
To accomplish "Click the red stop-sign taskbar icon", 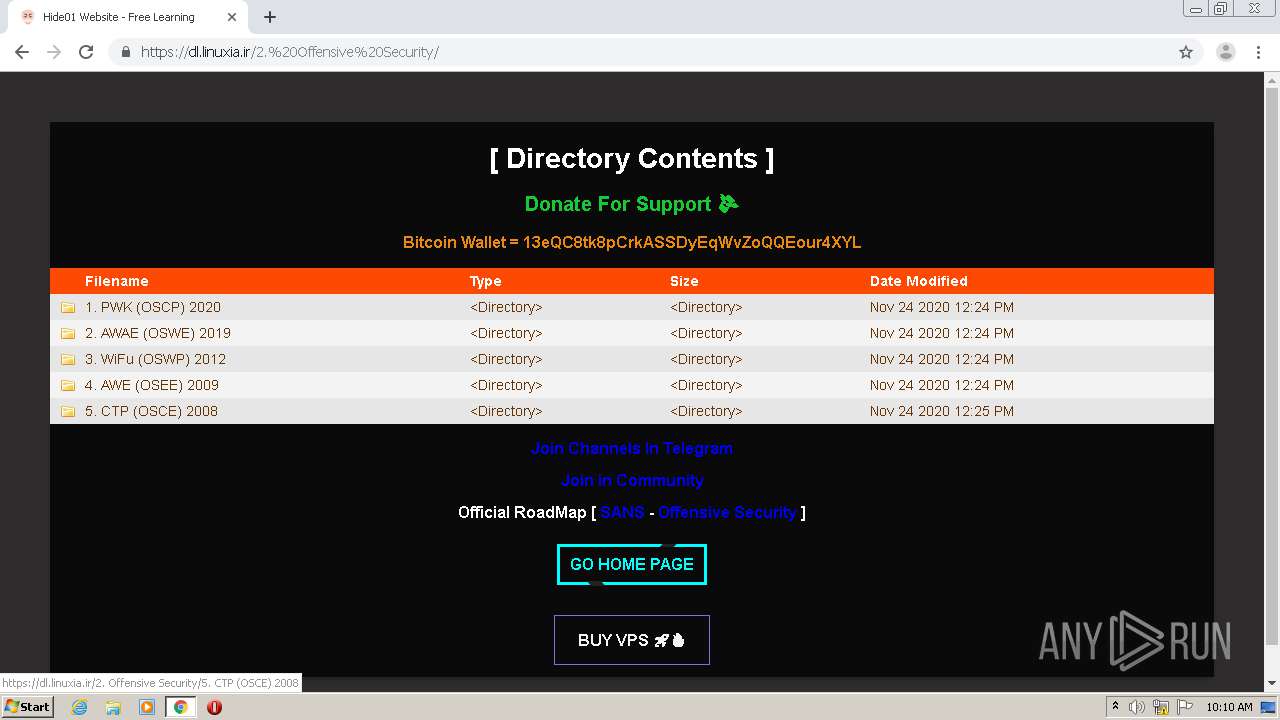I will pos(214,707).
